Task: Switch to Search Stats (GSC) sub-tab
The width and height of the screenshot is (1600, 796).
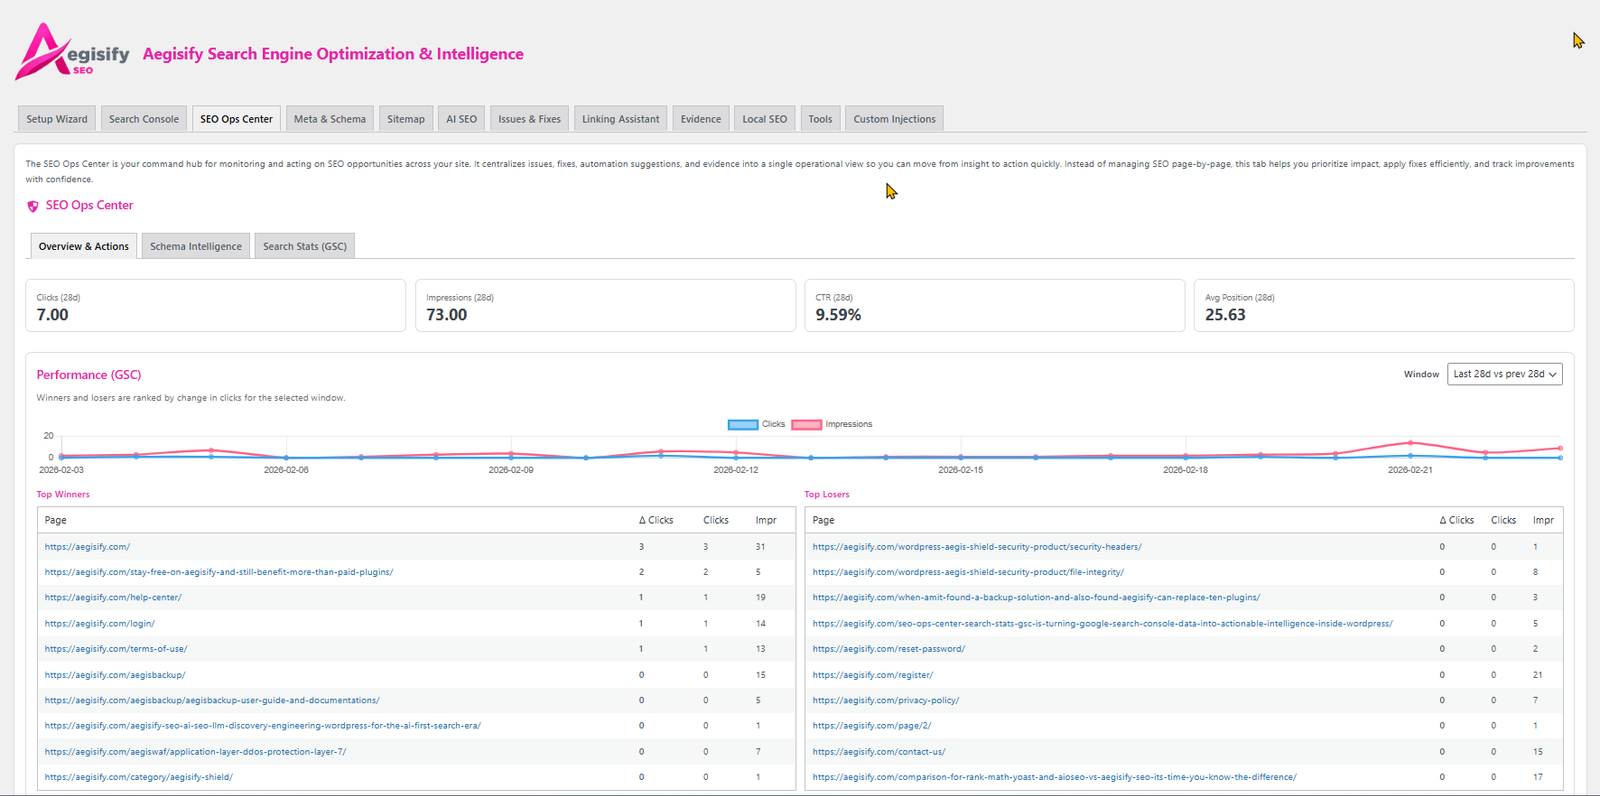Action: point(305,247)
